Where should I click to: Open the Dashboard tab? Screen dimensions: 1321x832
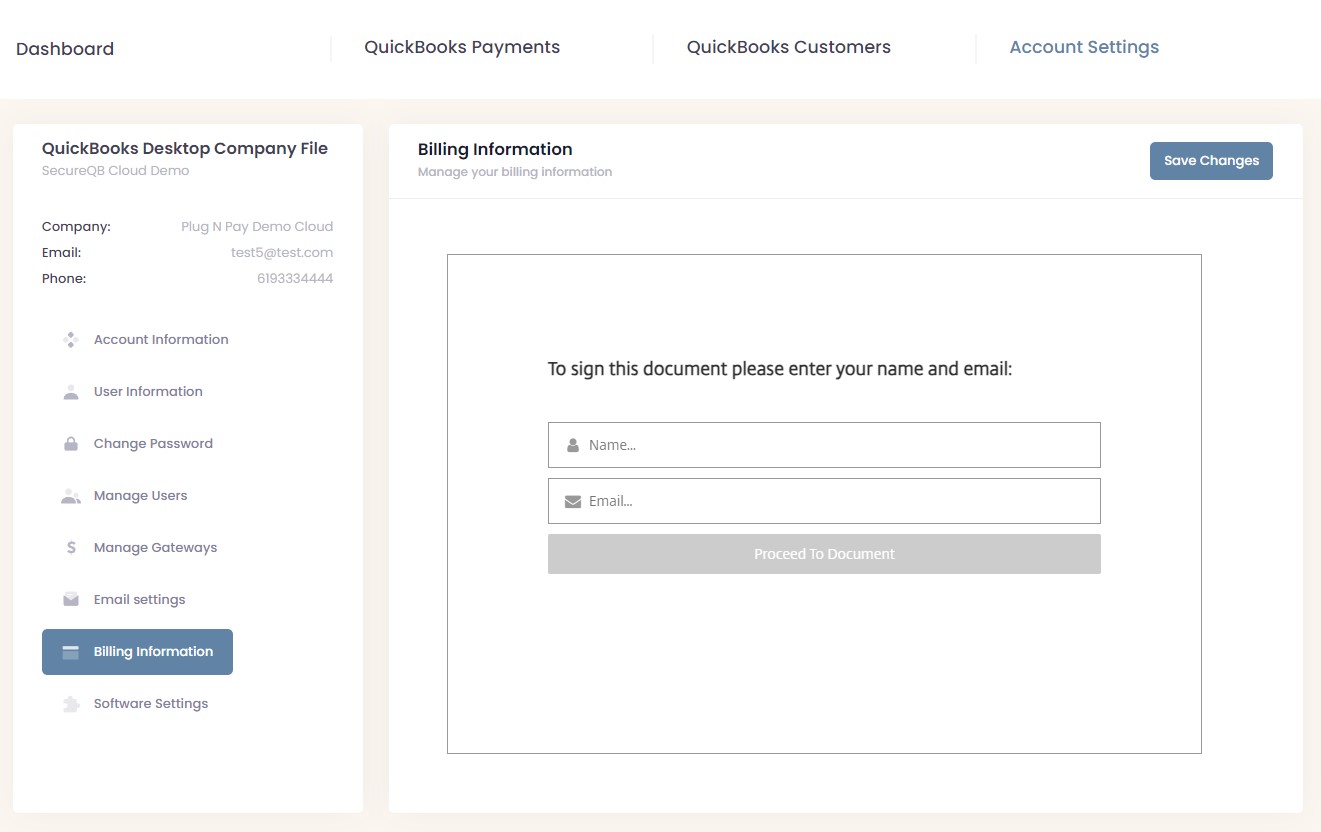click(65, 49)
